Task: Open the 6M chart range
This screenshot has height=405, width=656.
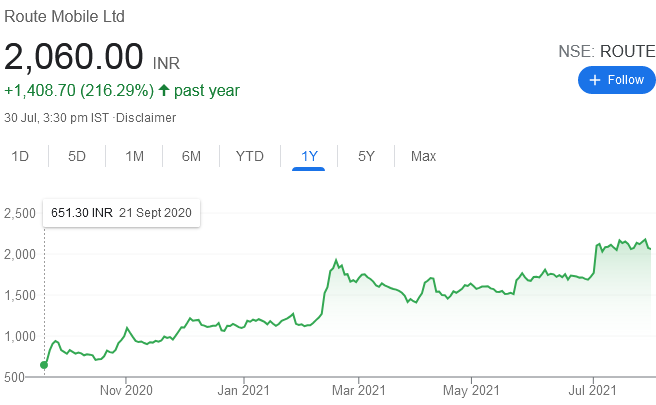Action: (x=191, y=156)
